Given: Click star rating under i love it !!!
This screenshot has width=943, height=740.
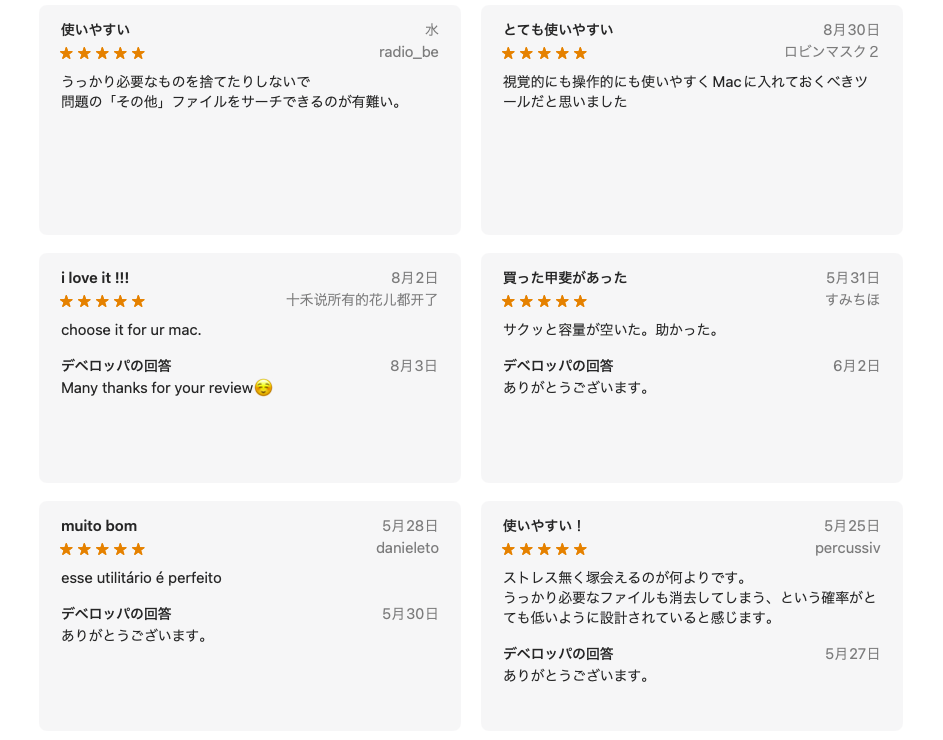Looking at the screenshot, I should (x=103, y=301).
